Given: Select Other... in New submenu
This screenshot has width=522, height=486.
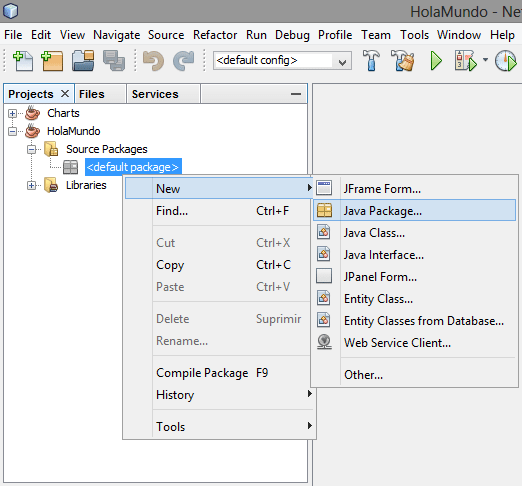Looking at the screenshot, I should [415, 375].
